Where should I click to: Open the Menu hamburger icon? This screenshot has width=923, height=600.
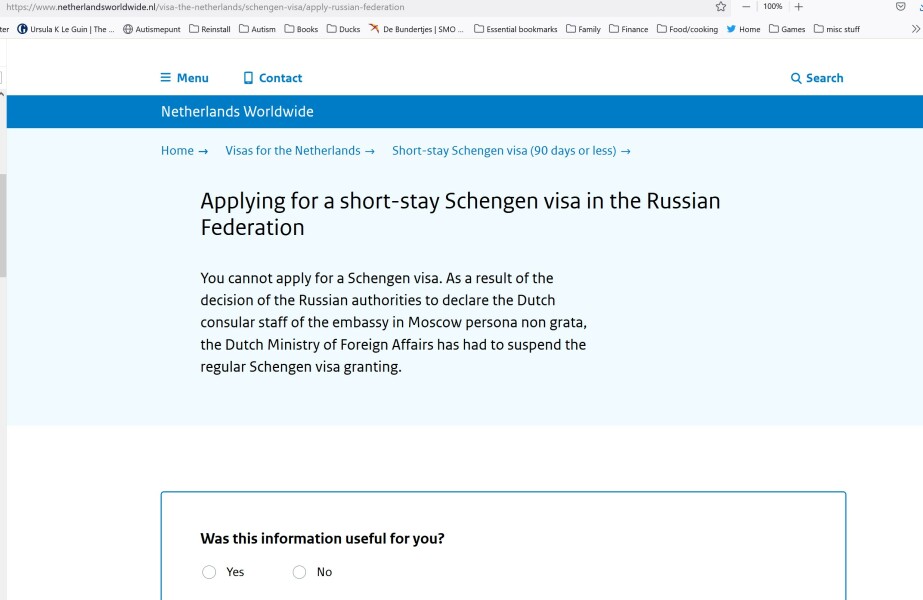tap(166, 78)
